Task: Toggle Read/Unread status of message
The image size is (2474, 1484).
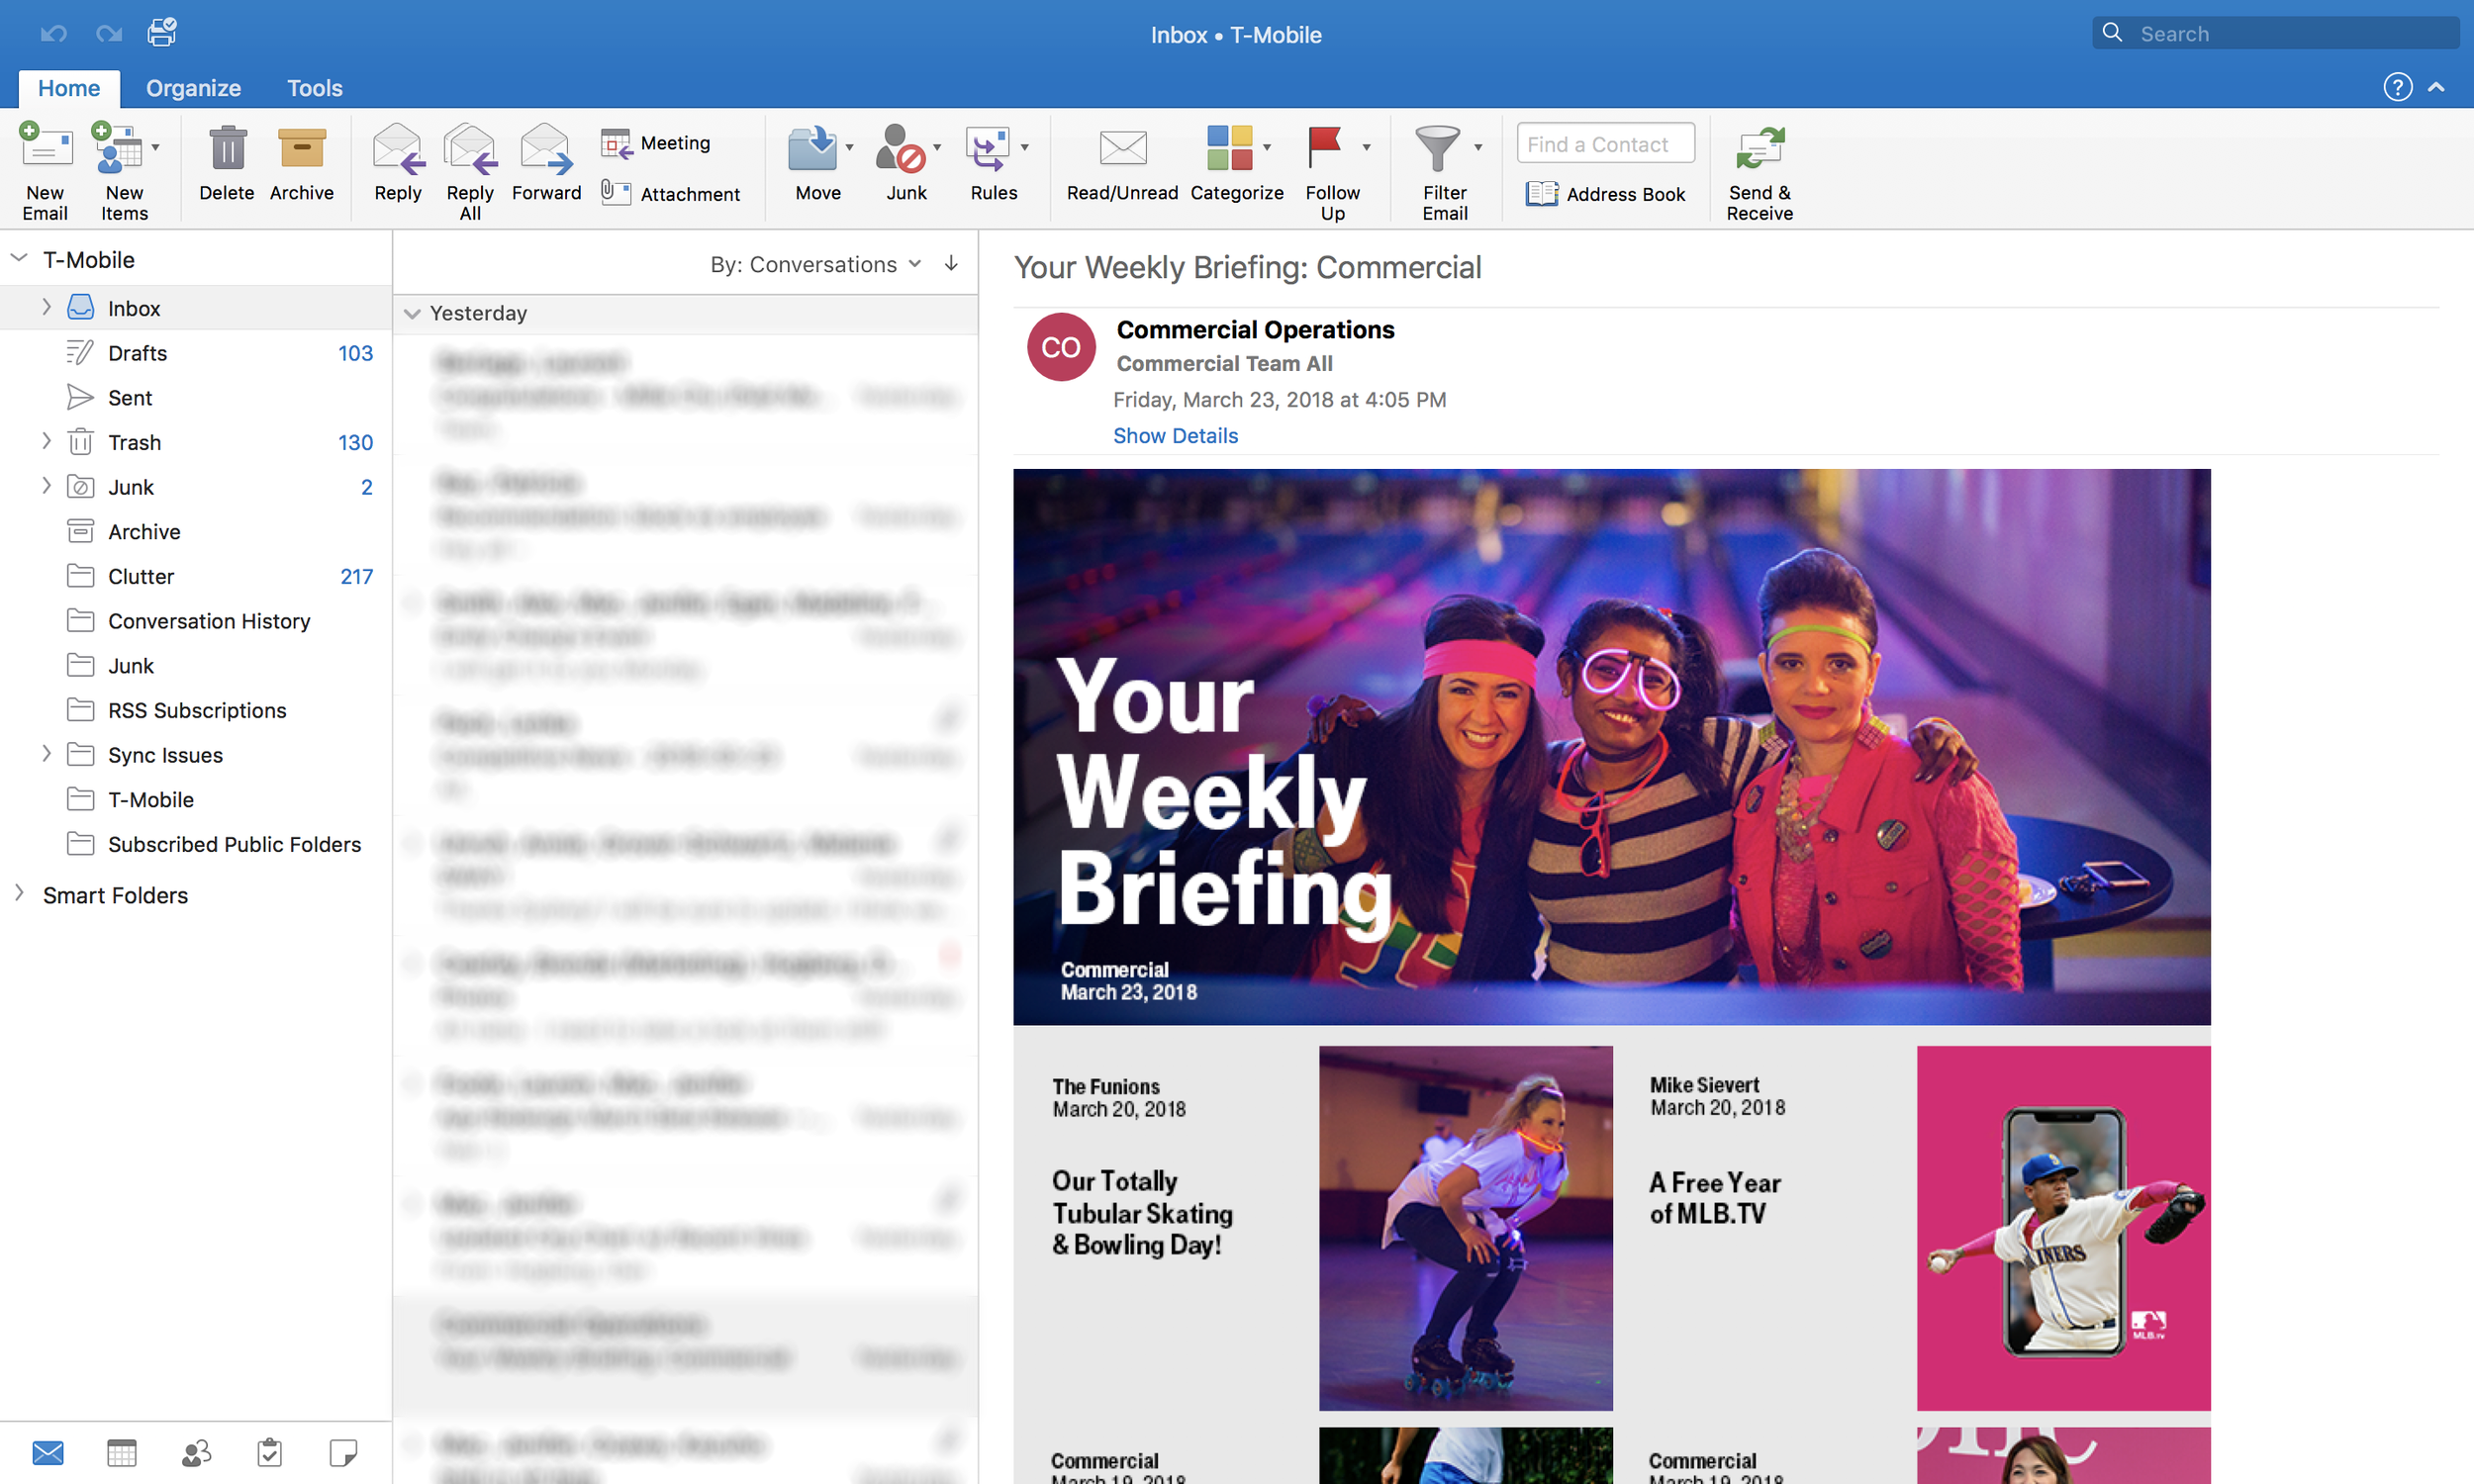Action: 1122,151
